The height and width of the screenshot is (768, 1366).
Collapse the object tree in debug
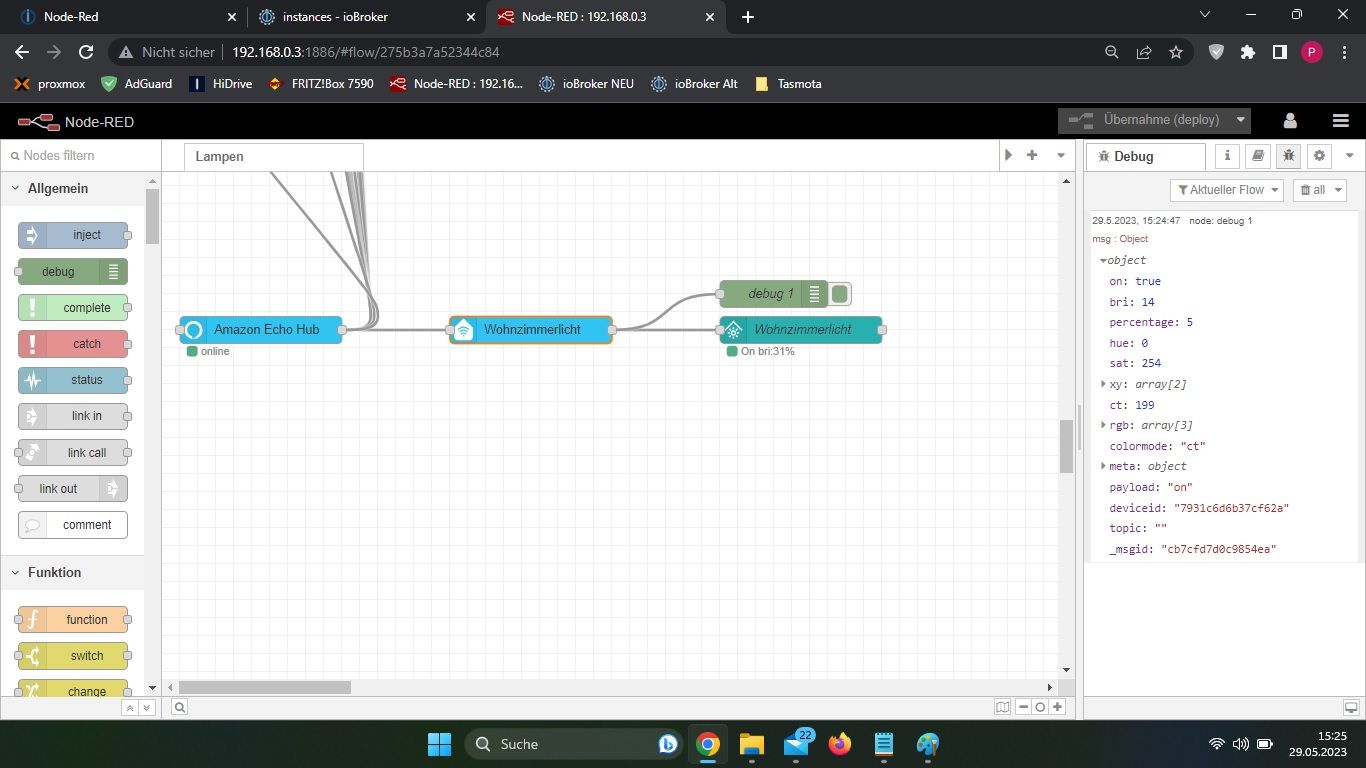[x=1103, y=260]
